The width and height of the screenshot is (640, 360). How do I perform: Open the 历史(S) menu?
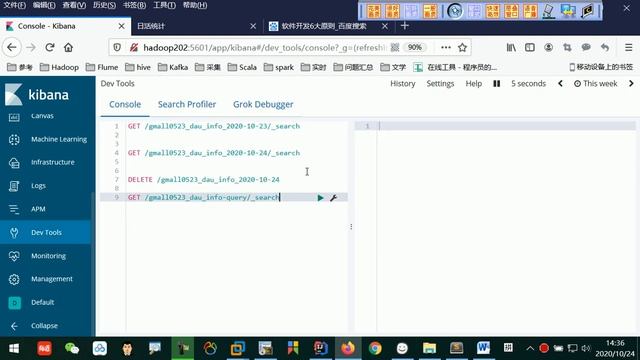[x=104, y=5]
